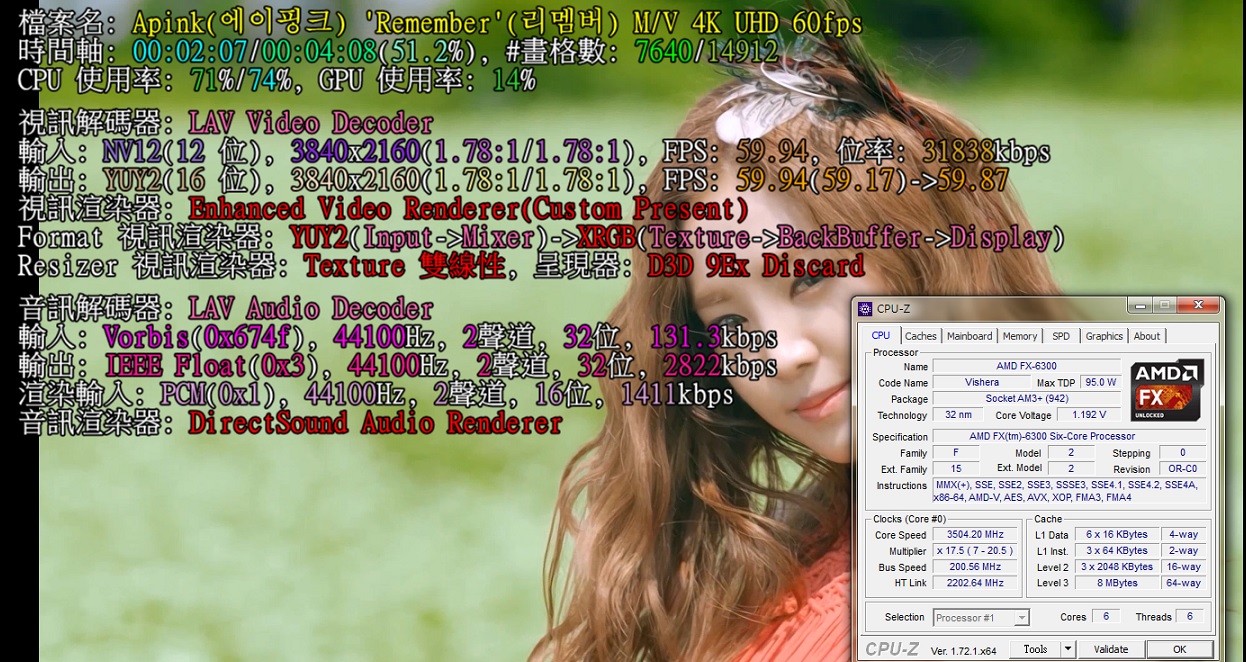Open the Caches tab
The height and width of the screenshot is (662, 1246).
pyautogui.click(x=920, y=336)
